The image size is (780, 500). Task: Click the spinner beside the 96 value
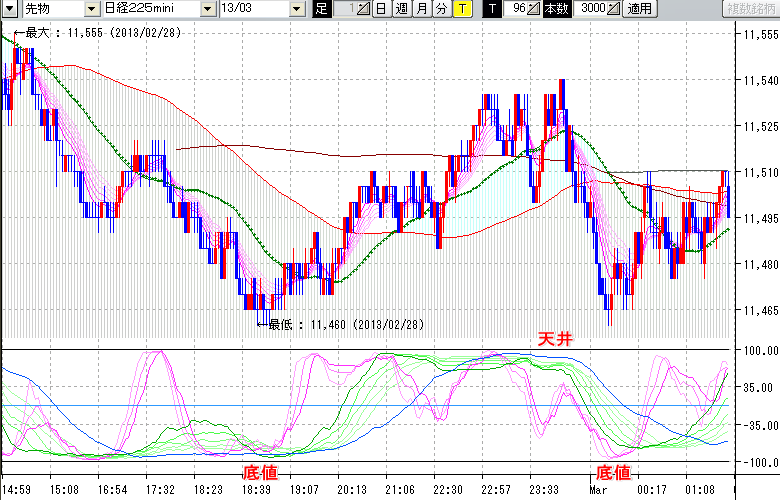535,9
